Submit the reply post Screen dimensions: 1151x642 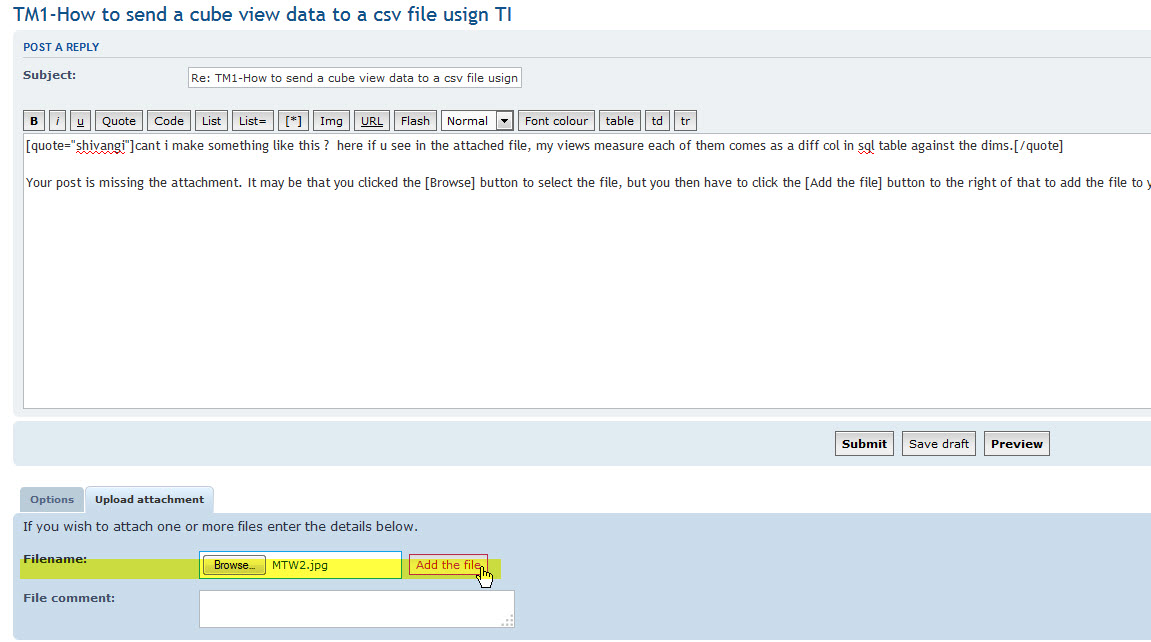point(864,444)
